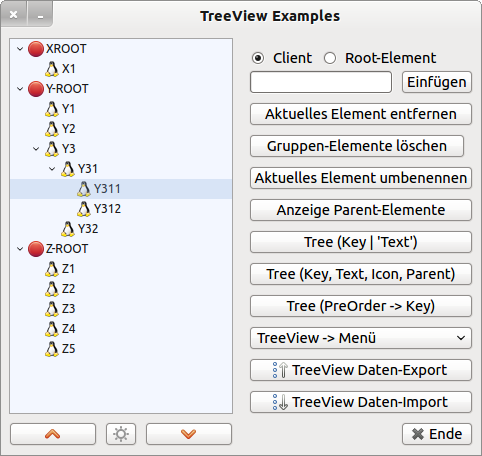This screenshot has height=456, width=482.
Task: Click the up-arrow move button below the tree
Action: (x=53, y=434)
